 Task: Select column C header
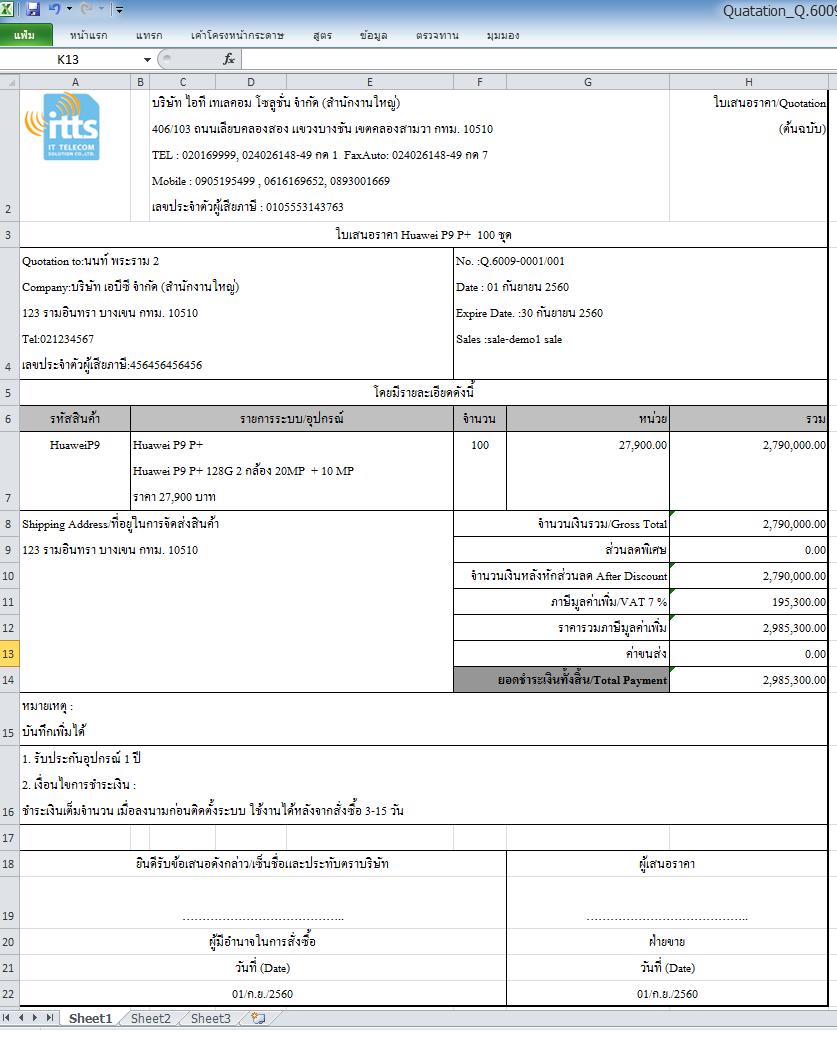pyautogui.click(x=183, y=82)
